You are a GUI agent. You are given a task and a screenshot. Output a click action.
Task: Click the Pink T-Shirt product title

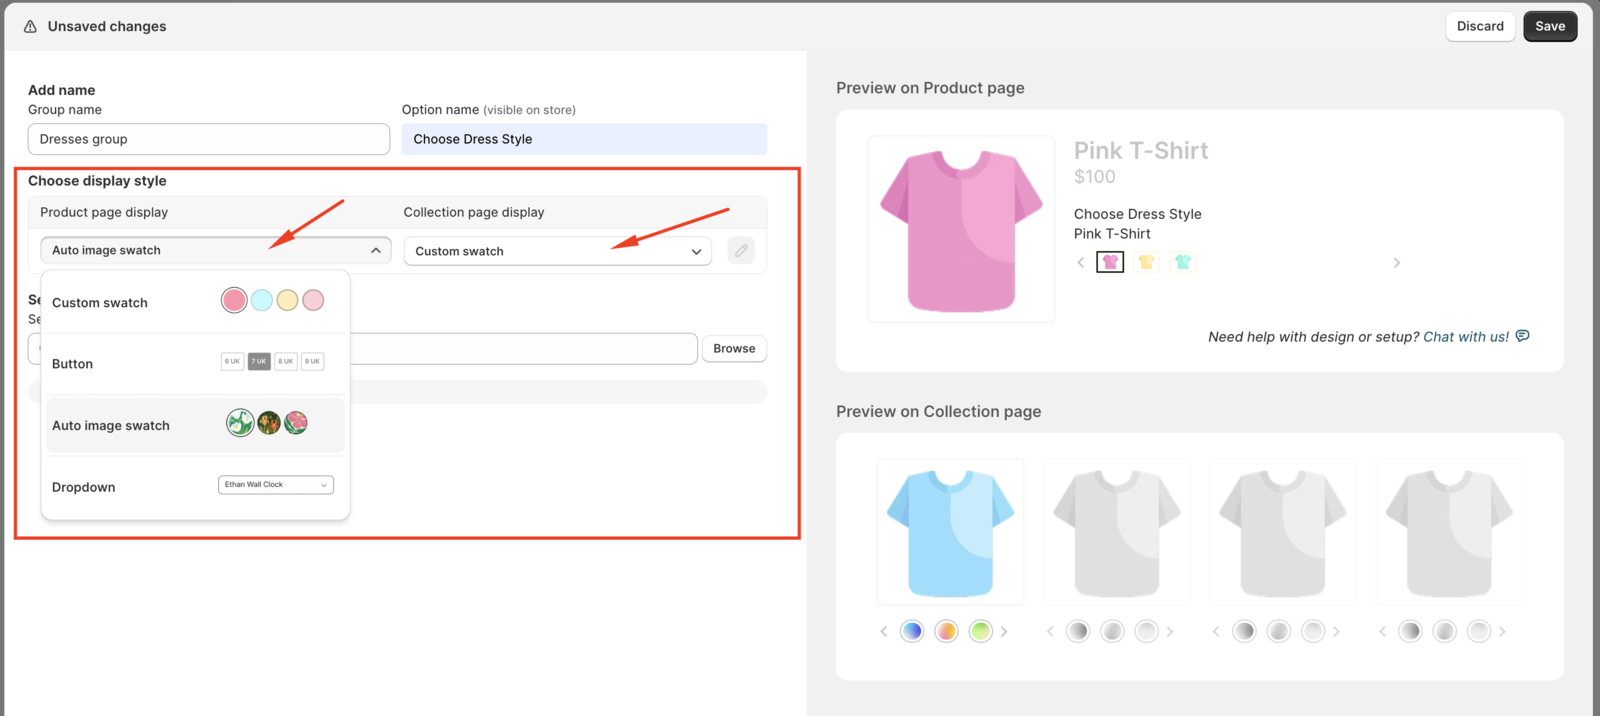point(1141,150)
